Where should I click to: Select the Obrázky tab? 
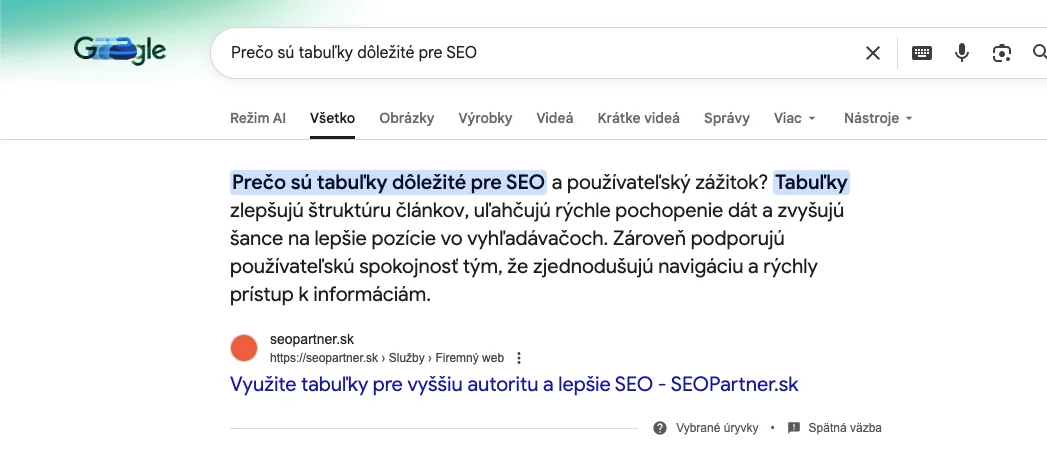point(407,118)
